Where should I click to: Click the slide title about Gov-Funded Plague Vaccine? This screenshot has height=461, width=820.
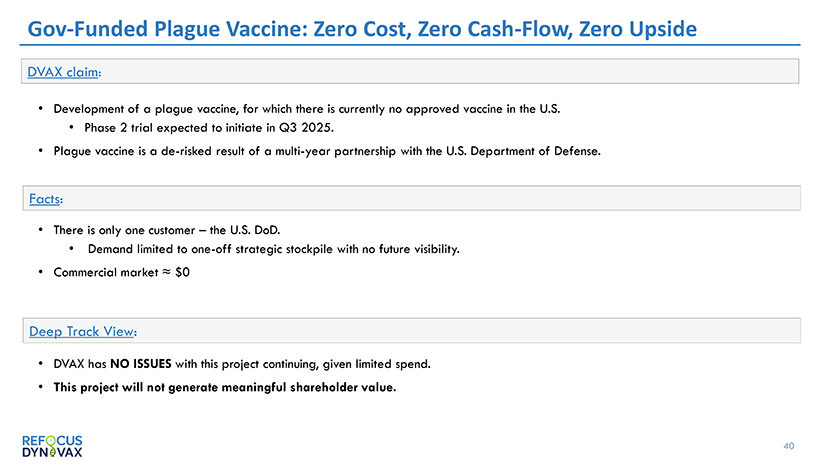361,27
